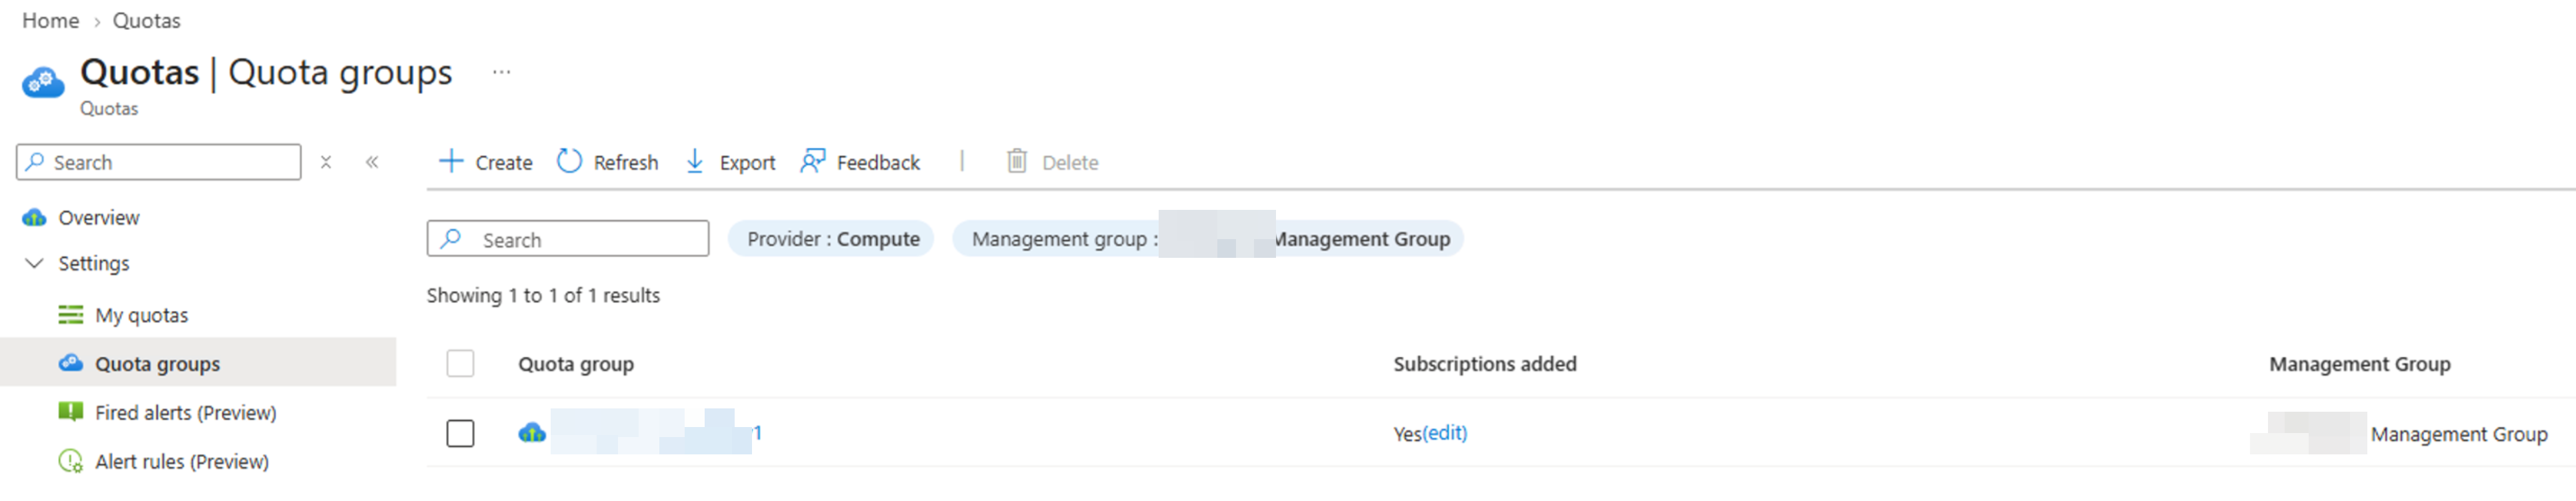The width and height of the screenshot is (2576, 501).
Task: Open Overview in the sidebar
Action: point(99,218)
